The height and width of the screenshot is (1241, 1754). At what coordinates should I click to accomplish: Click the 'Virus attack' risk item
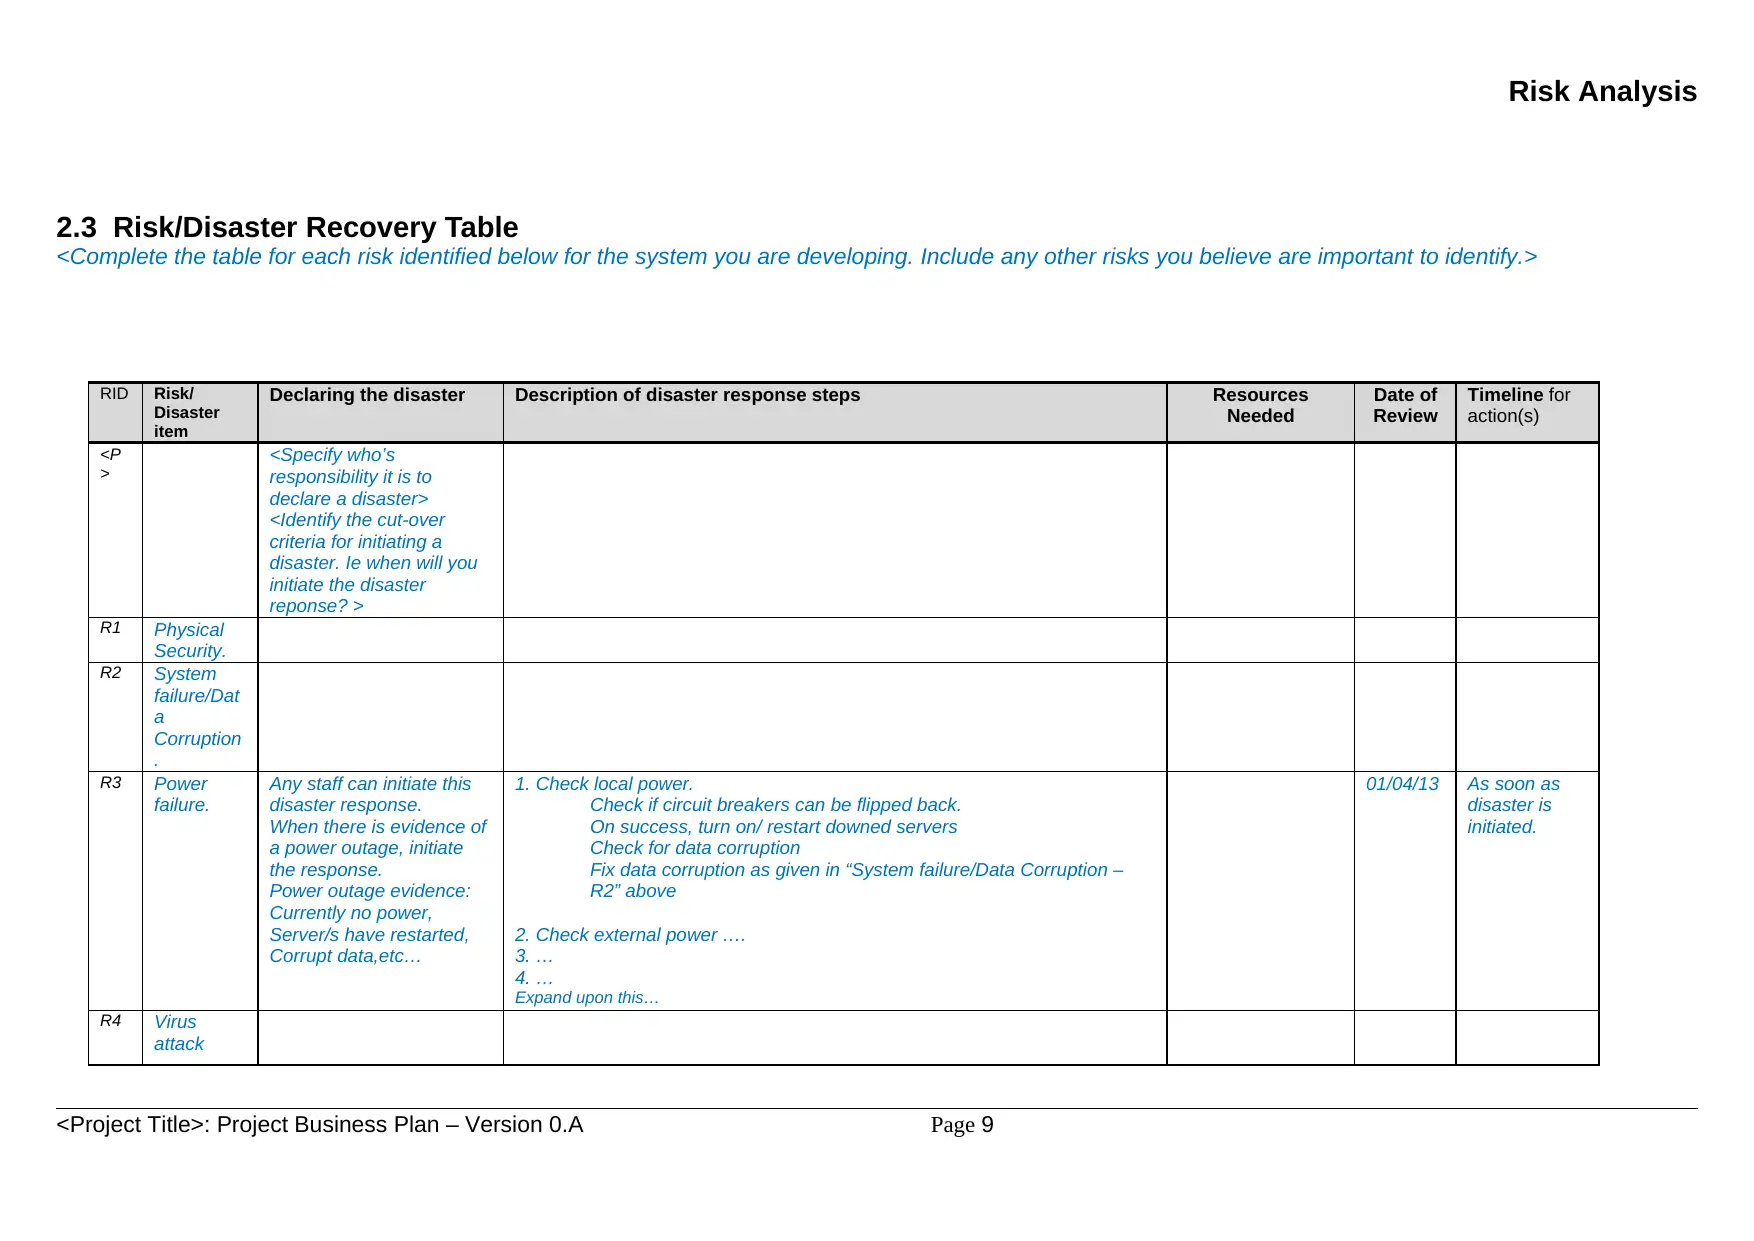(x=179, y=1033)
